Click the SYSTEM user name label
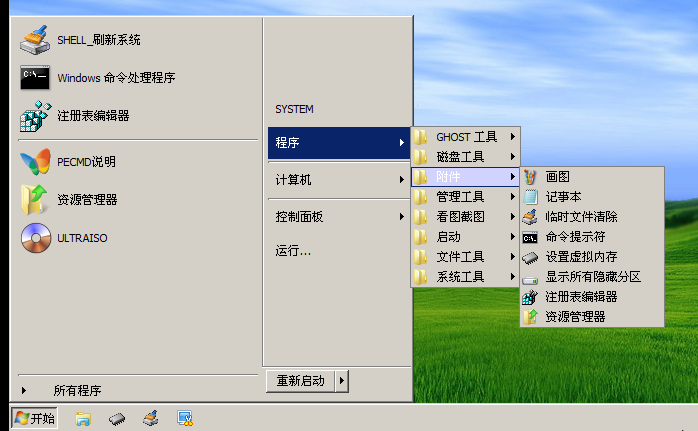The height and width of the screenshot is (431, 698). [x=294, y=109]
